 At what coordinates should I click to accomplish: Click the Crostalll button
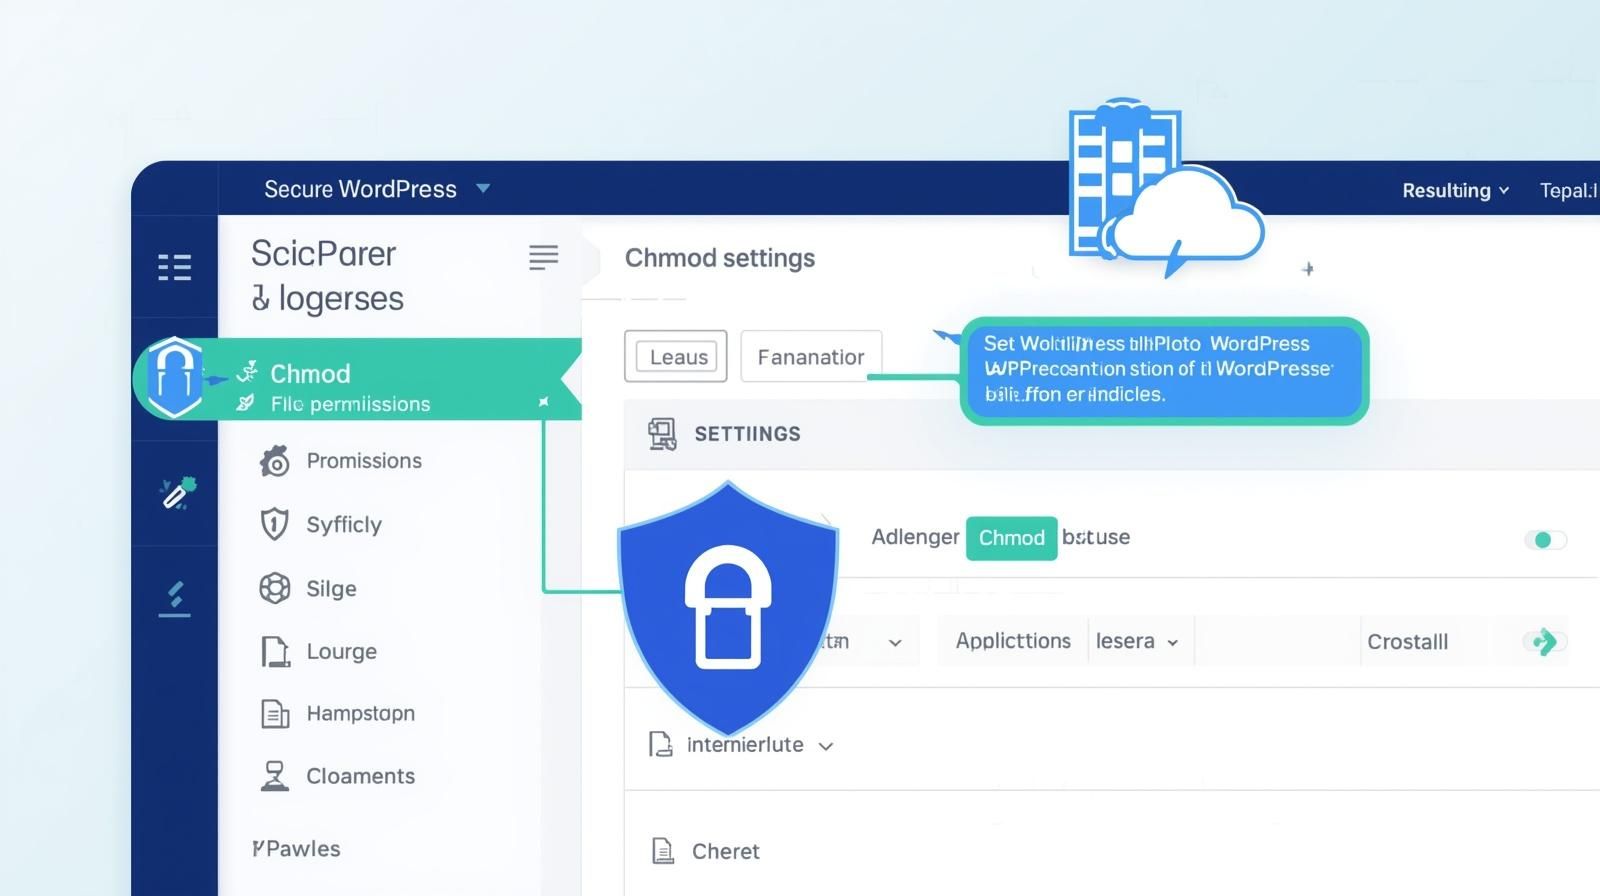[1407, 642]
